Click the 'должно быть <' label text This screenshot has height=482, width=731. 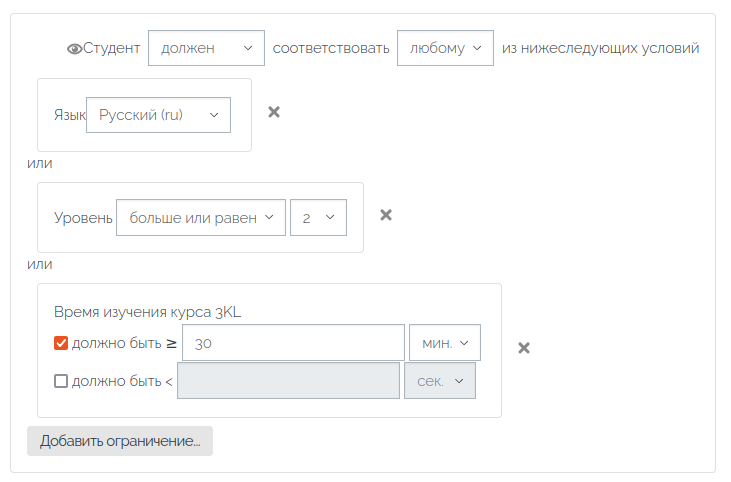pyautogui.click(x=122, y=381)
